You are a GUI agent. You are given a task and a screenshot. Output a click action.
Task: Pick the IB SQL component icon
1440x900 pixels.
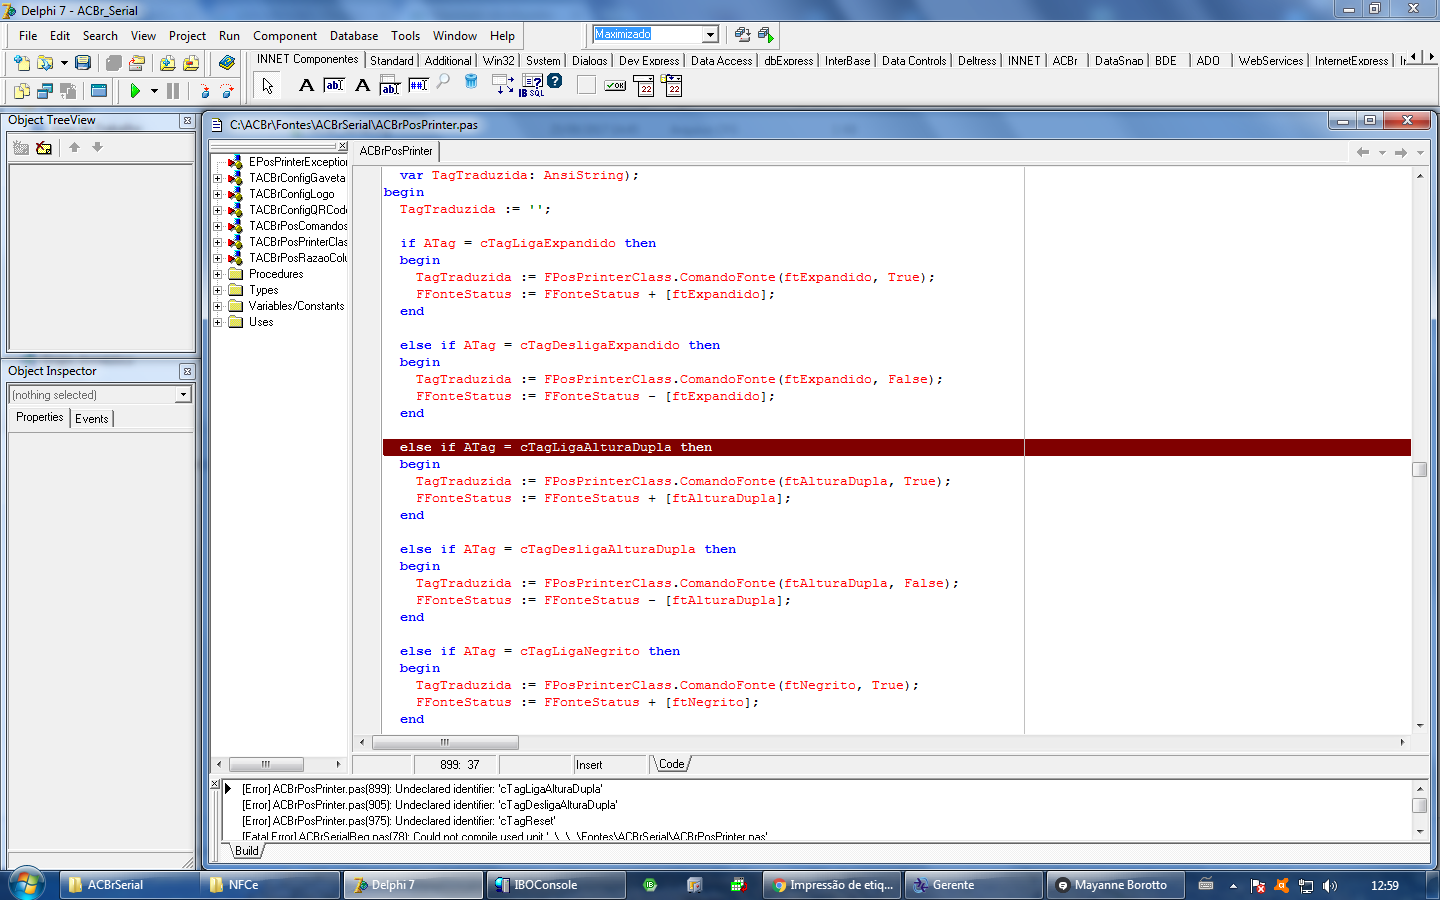point(531,85)
